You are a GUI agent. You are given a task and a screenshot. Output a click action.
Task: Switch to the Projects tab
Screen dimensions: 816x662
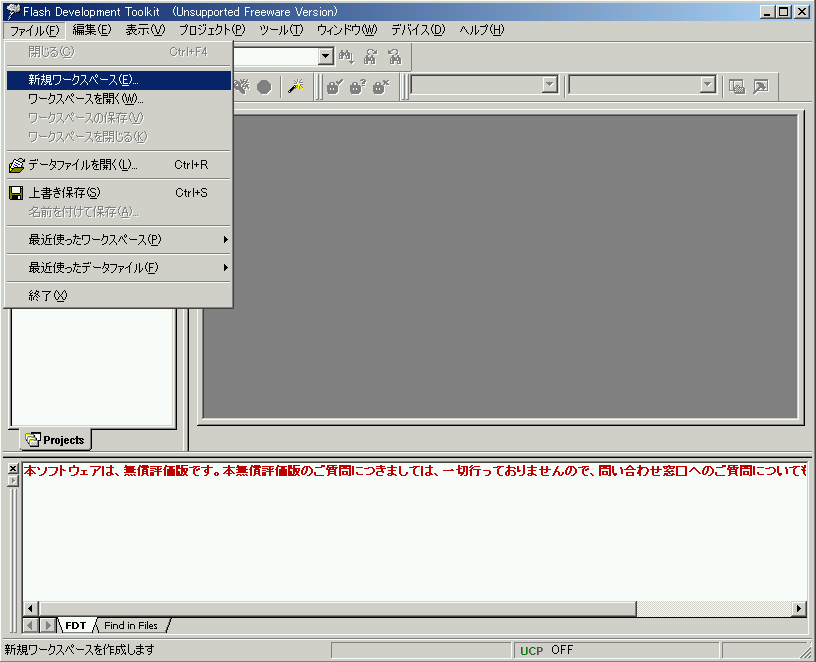[x=56, y=440]
